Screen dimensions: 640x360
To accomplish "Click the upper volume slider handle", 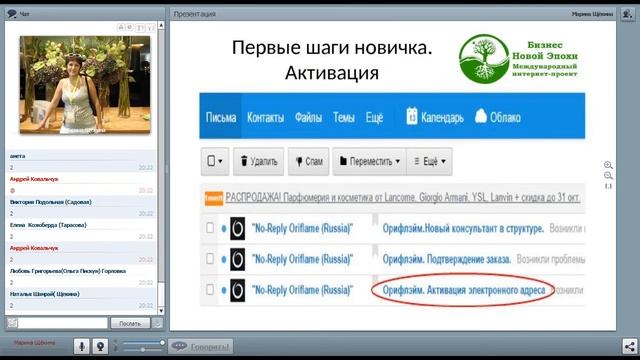I will click(162, 343).
